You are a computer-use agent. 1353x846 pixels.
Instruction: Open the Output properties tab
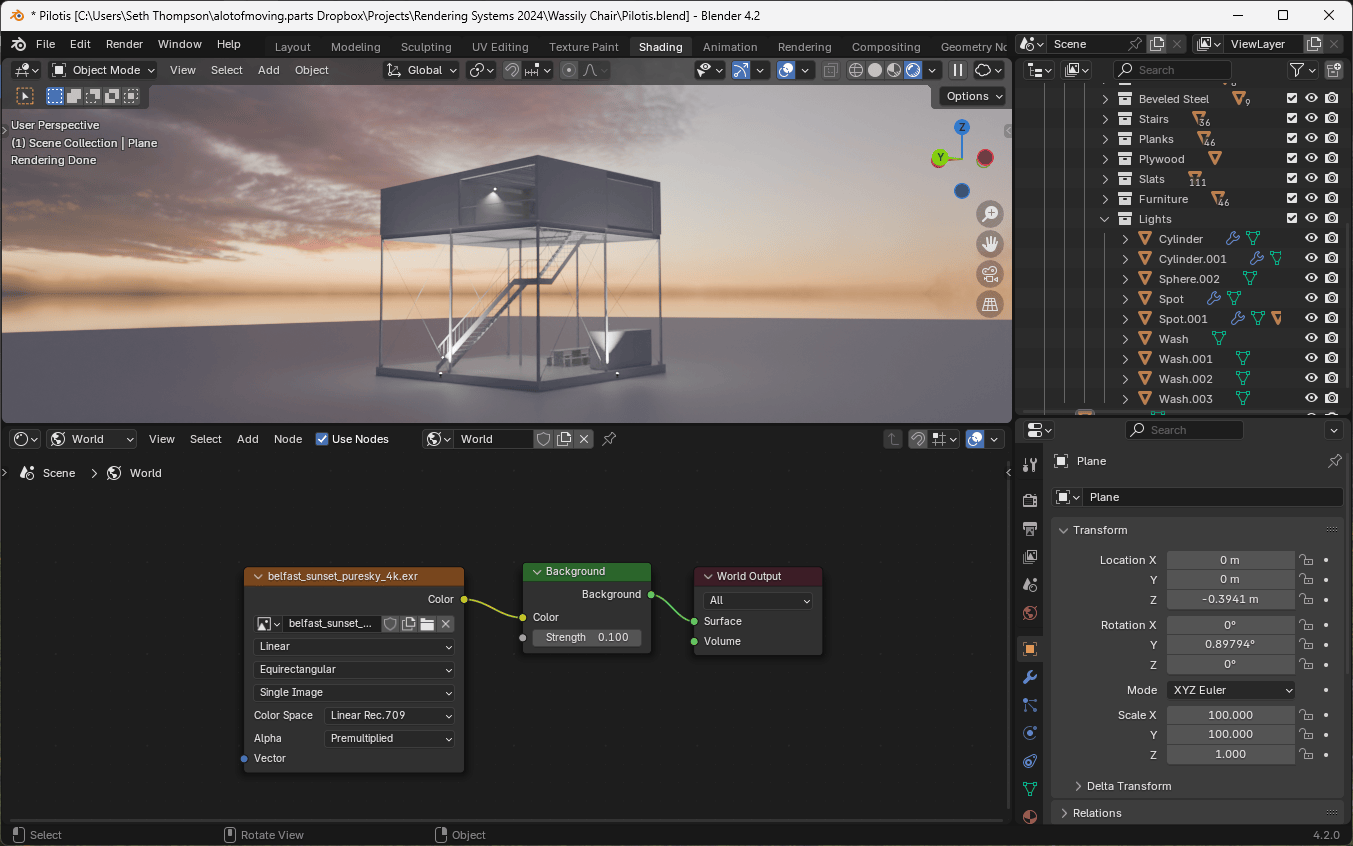1030,528
